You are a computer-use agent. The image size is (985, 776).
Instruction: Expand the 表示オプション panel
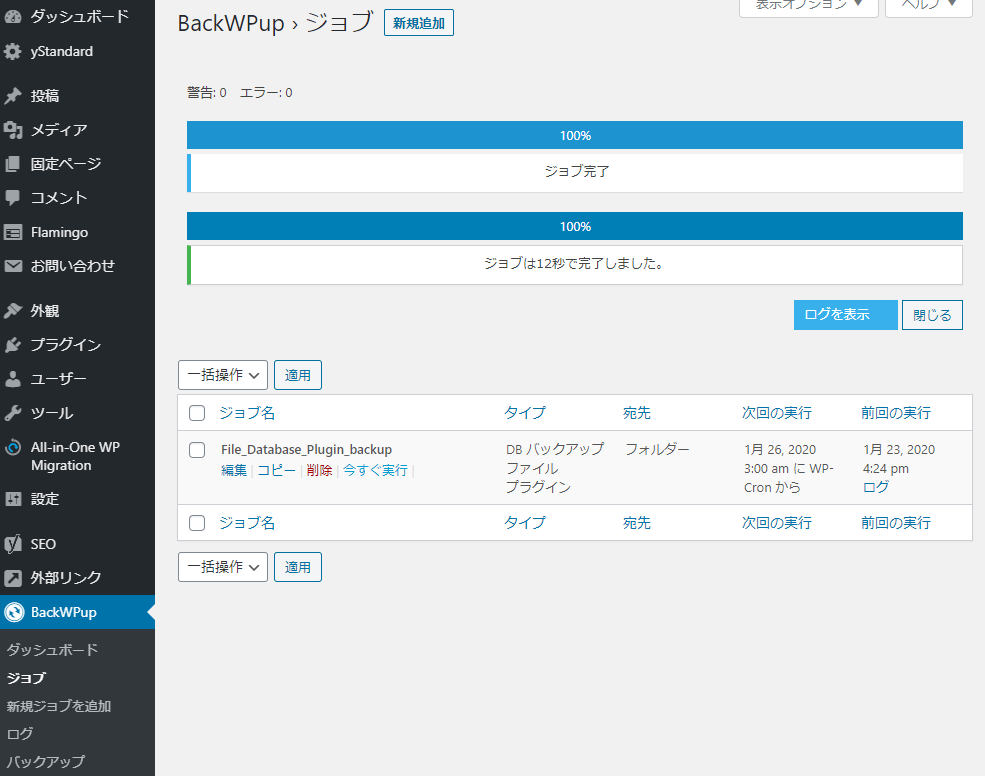808,5
